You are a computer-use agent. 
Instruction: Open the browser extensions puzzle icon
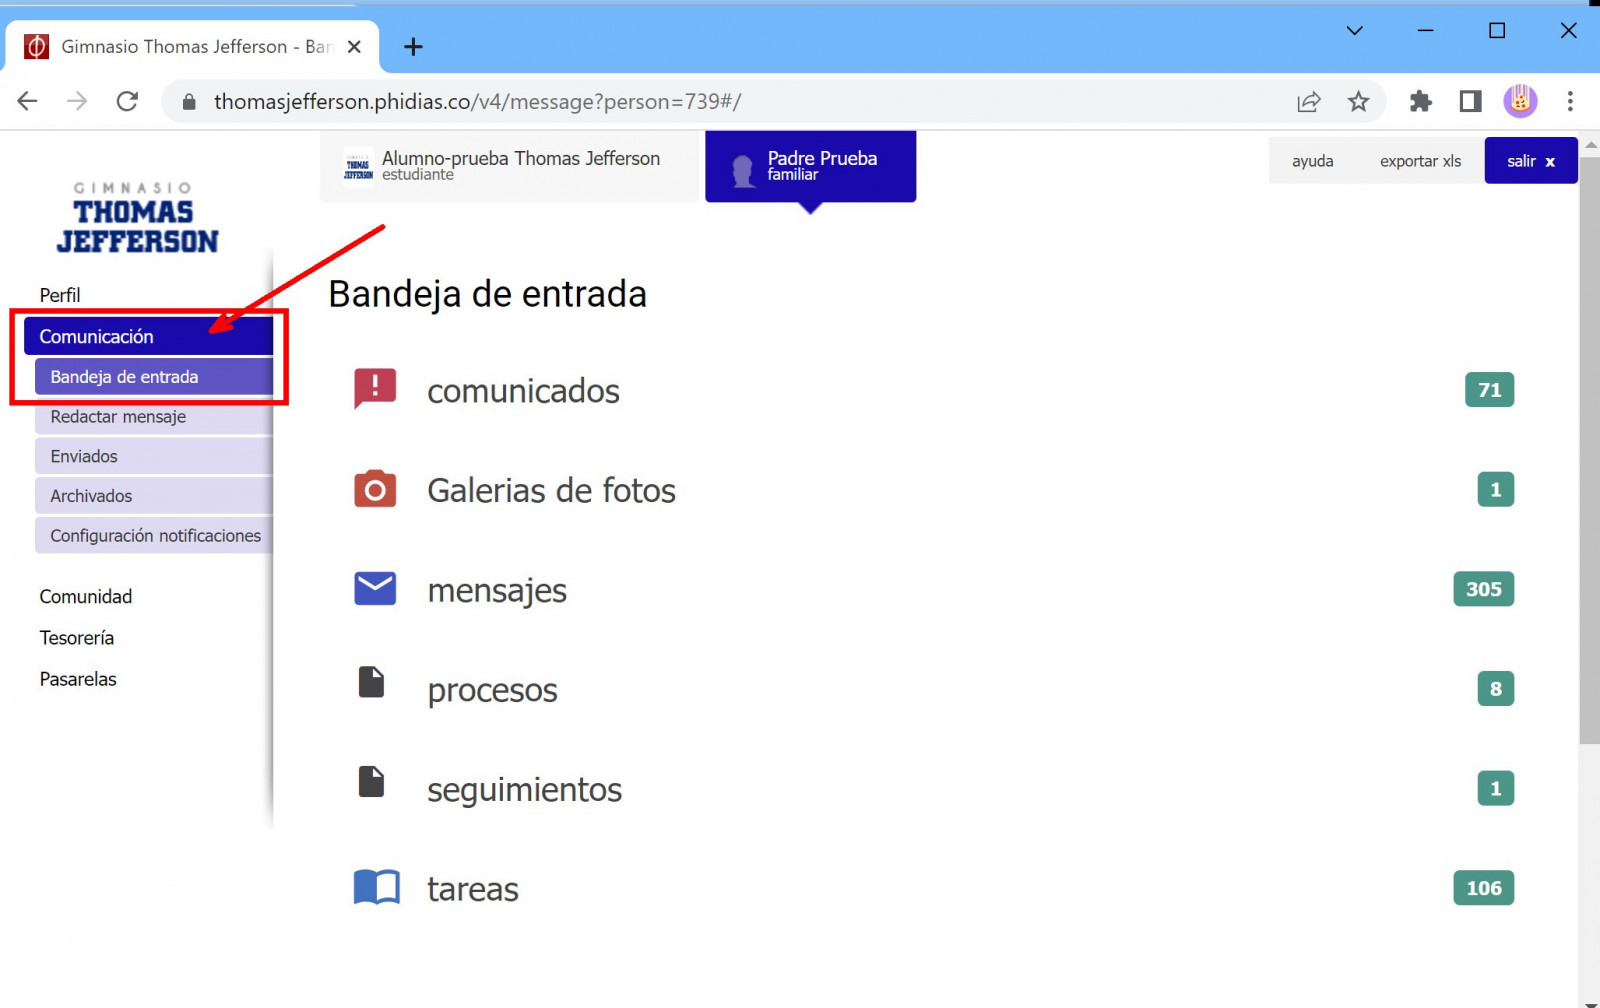pyautogui.click(x=1420, y=101)
